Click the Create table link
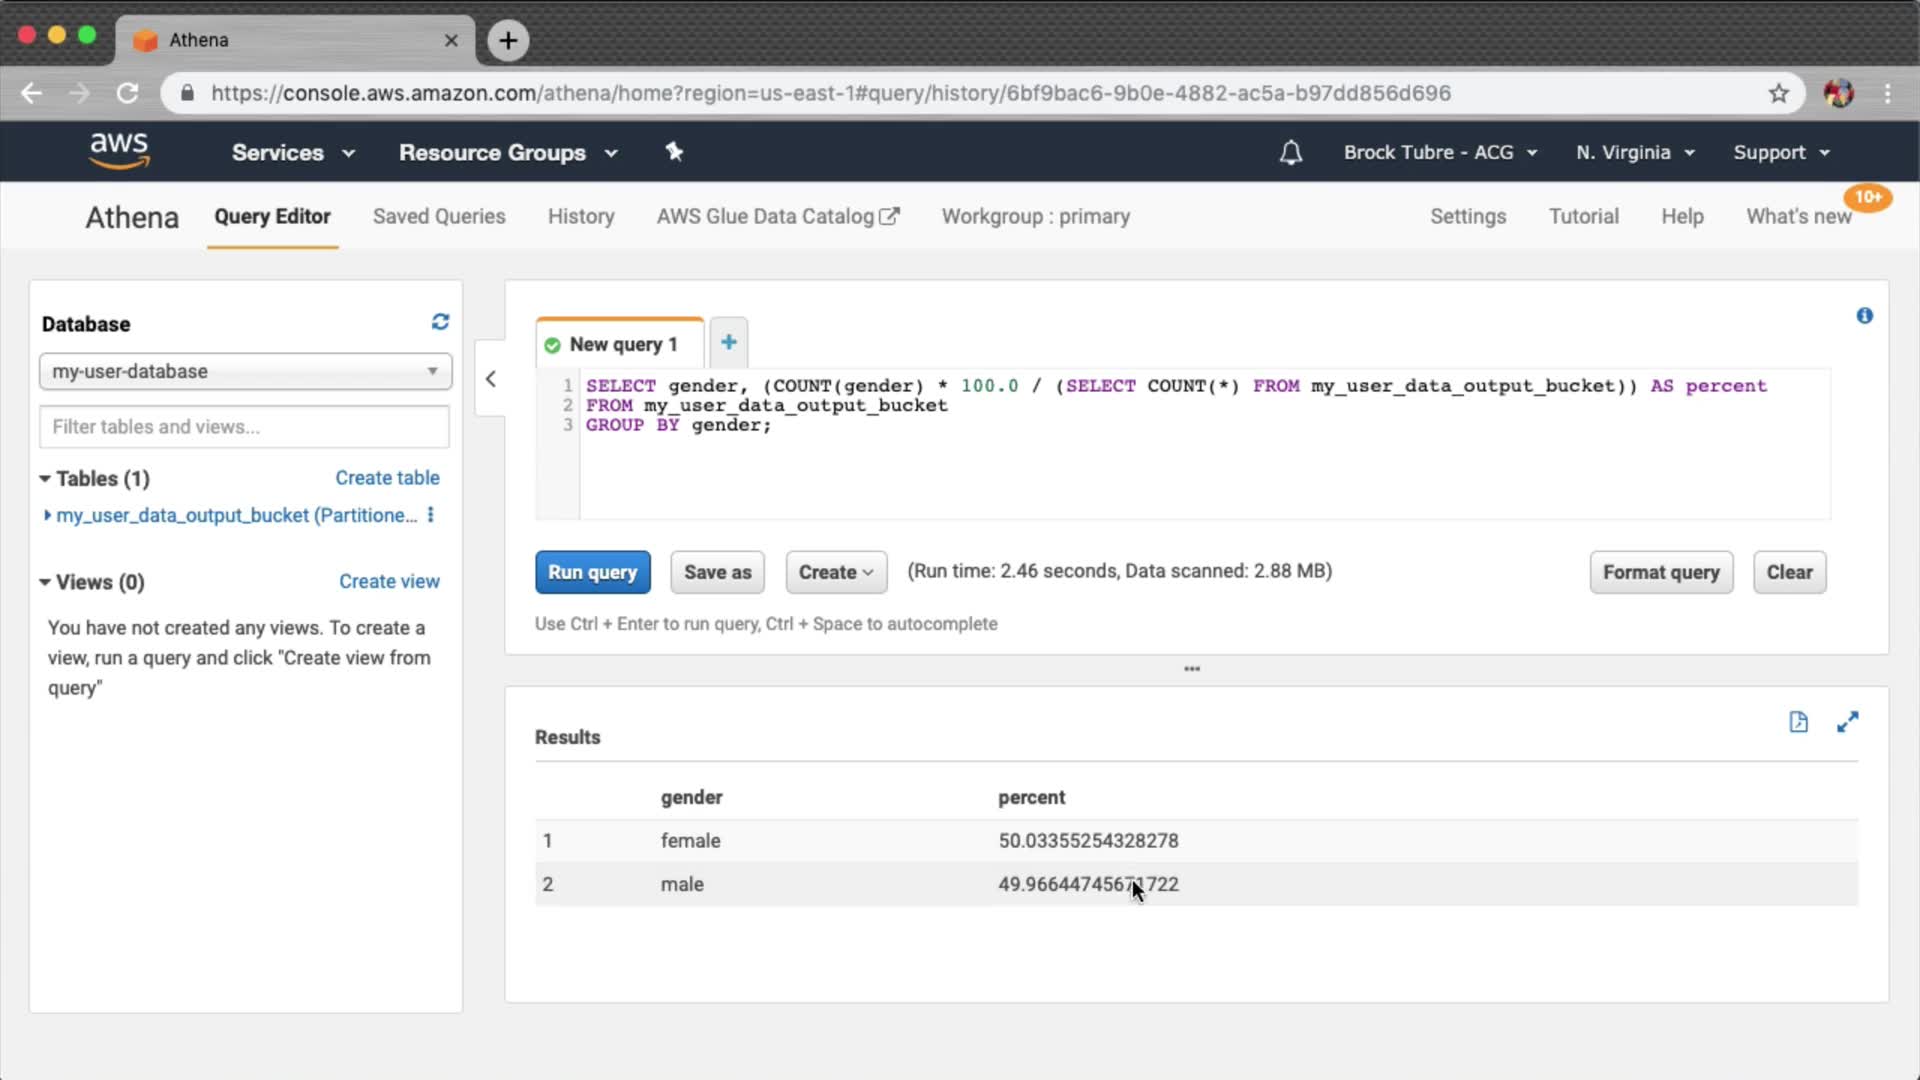The width and height of the screenshot is (1920, 1080). point(387,478)
